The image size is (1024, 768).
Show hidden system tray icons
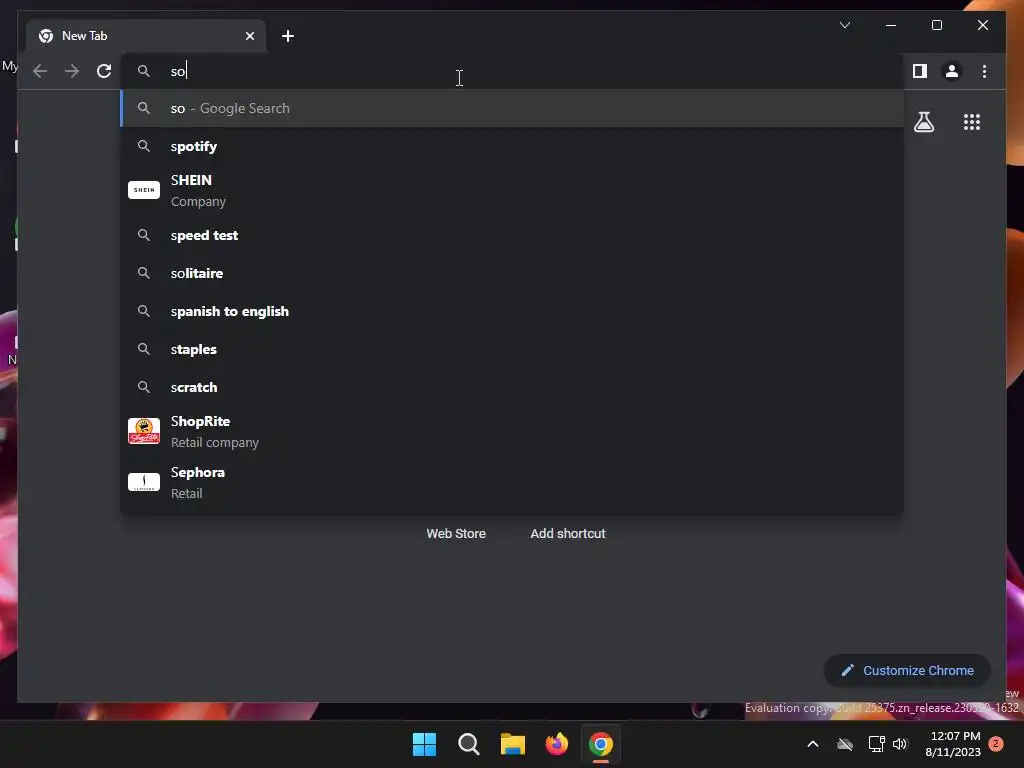[812, 744]
